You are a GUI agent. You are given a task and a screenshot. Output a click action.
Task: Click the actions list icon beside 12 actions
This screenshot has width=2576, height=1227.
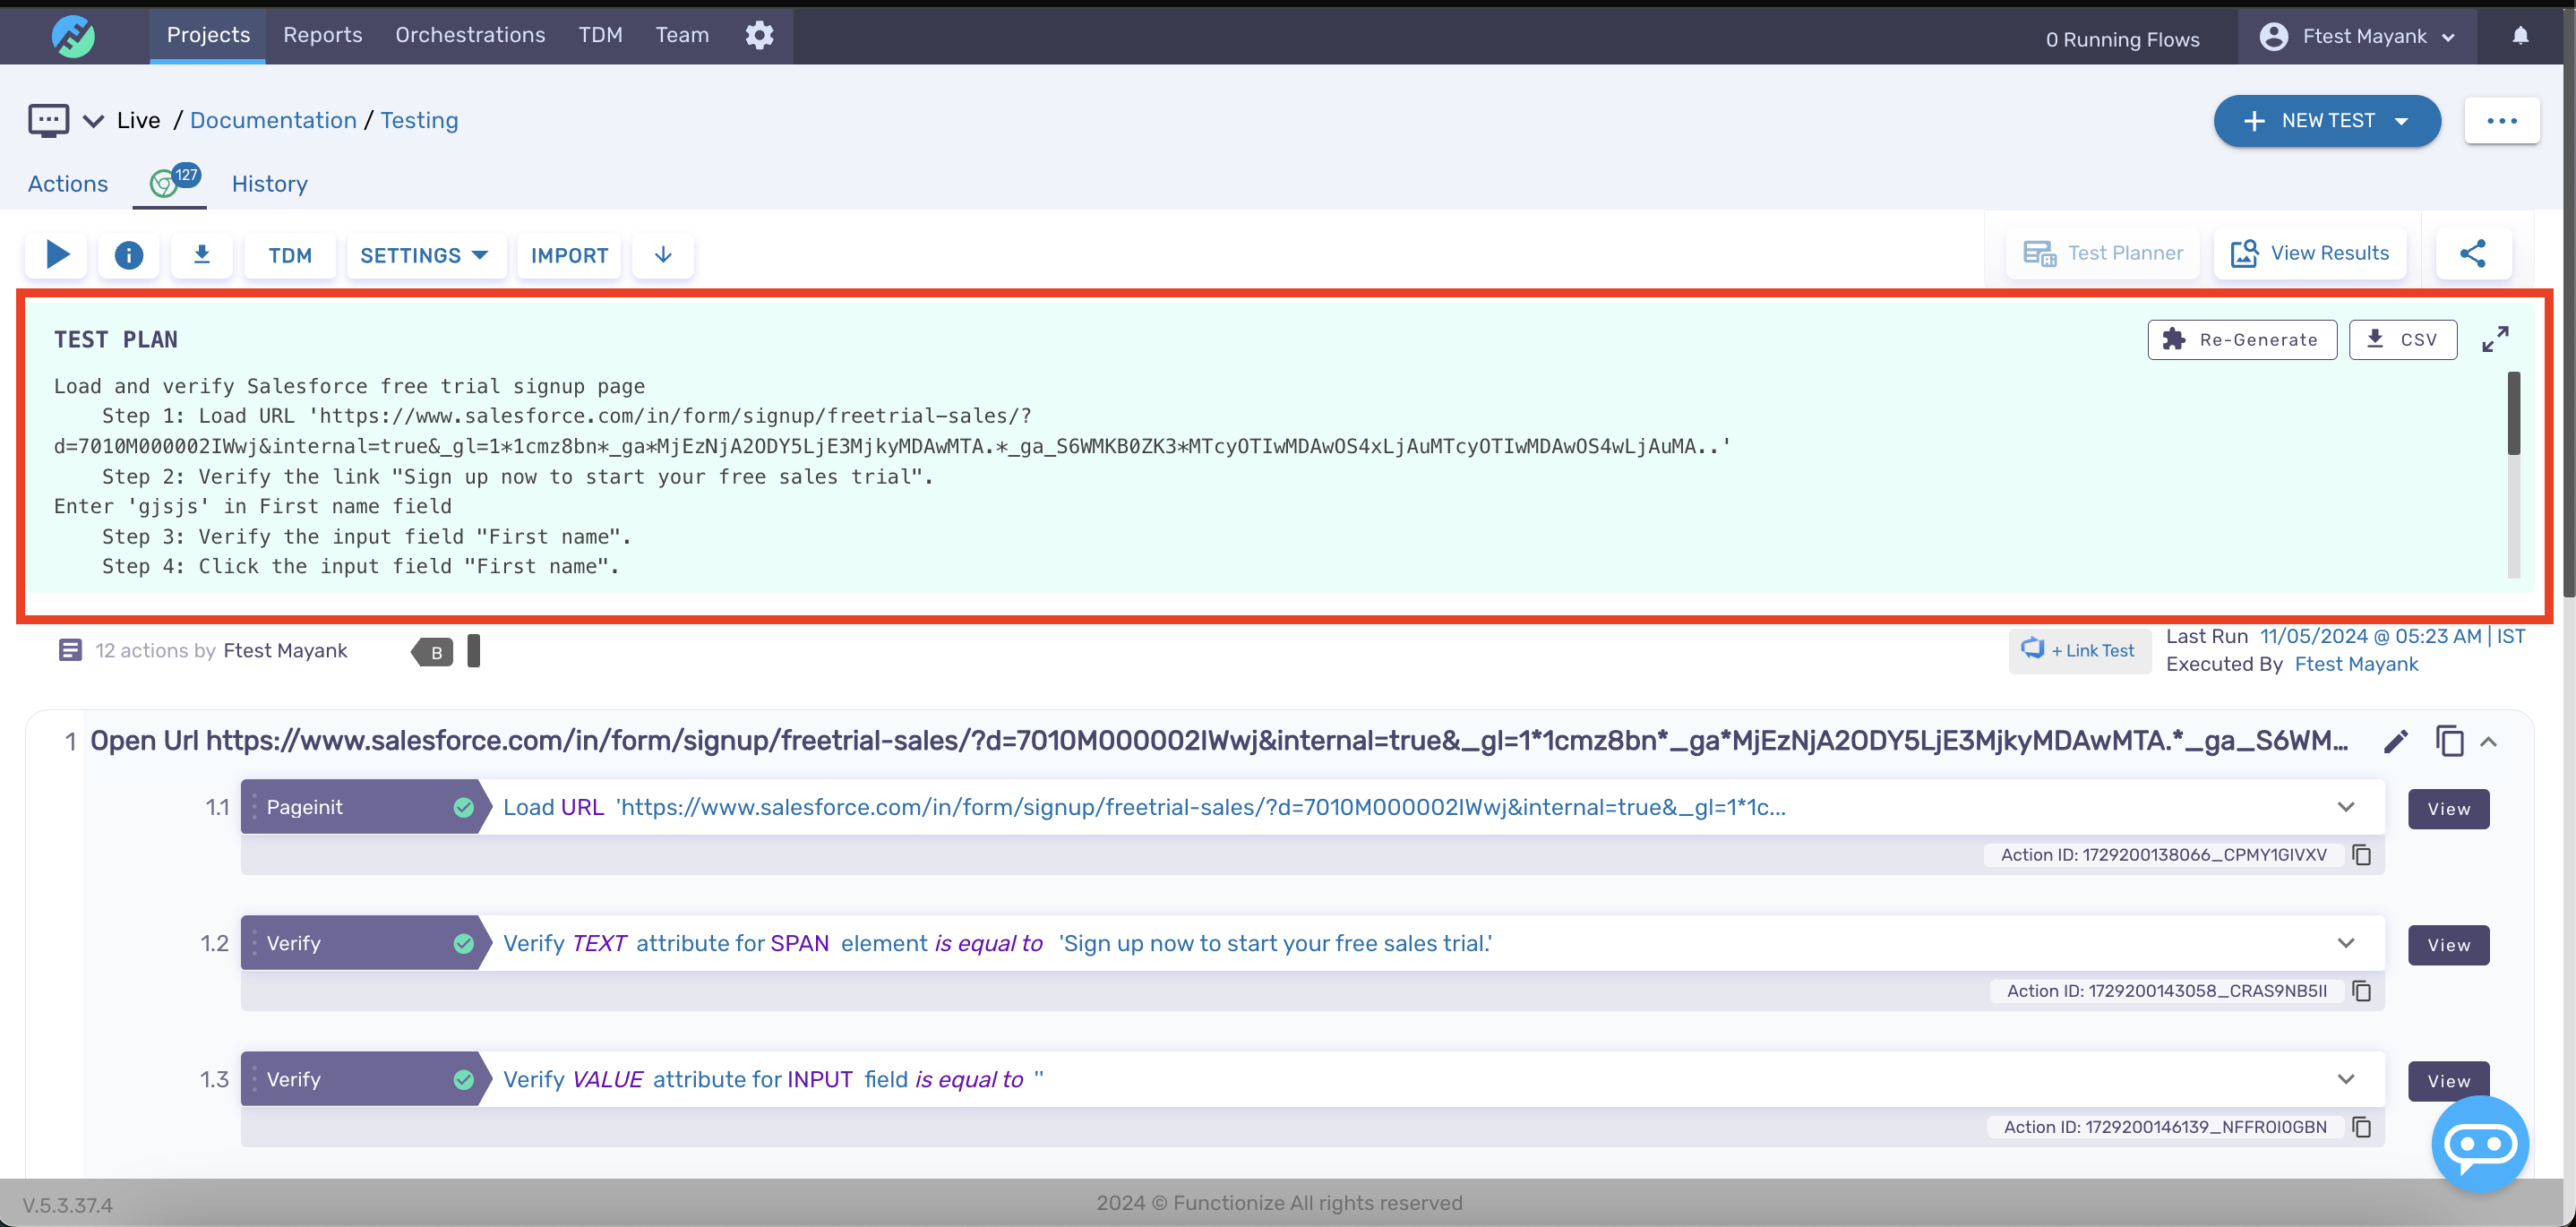(x=70, y=650)
